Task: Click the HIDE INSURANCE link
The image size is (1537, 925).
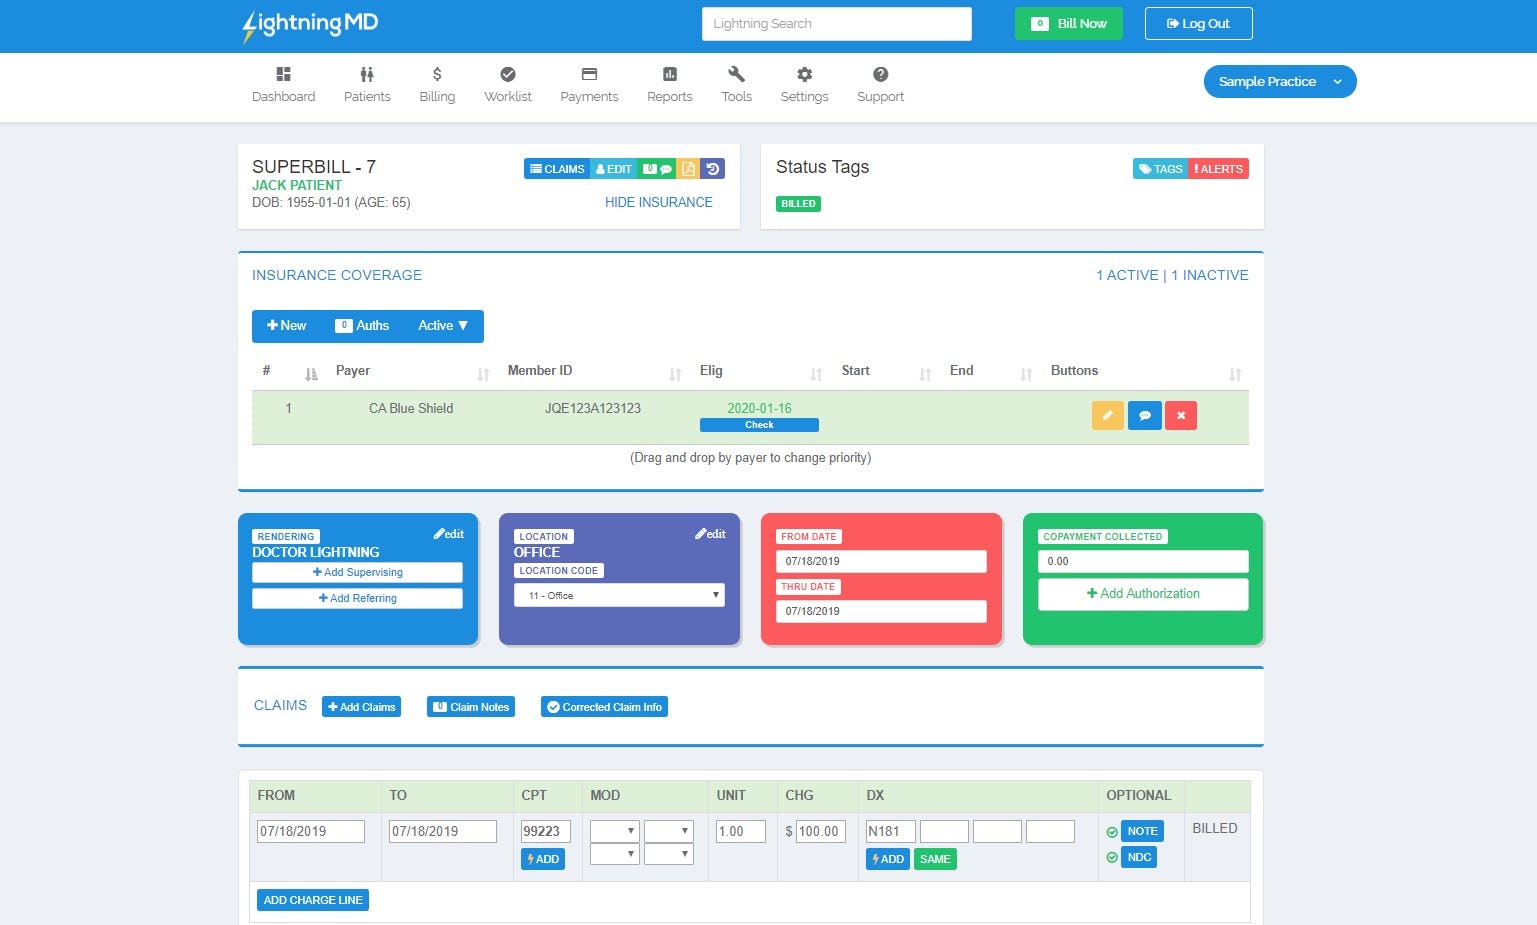Action: tap(658, 202)
